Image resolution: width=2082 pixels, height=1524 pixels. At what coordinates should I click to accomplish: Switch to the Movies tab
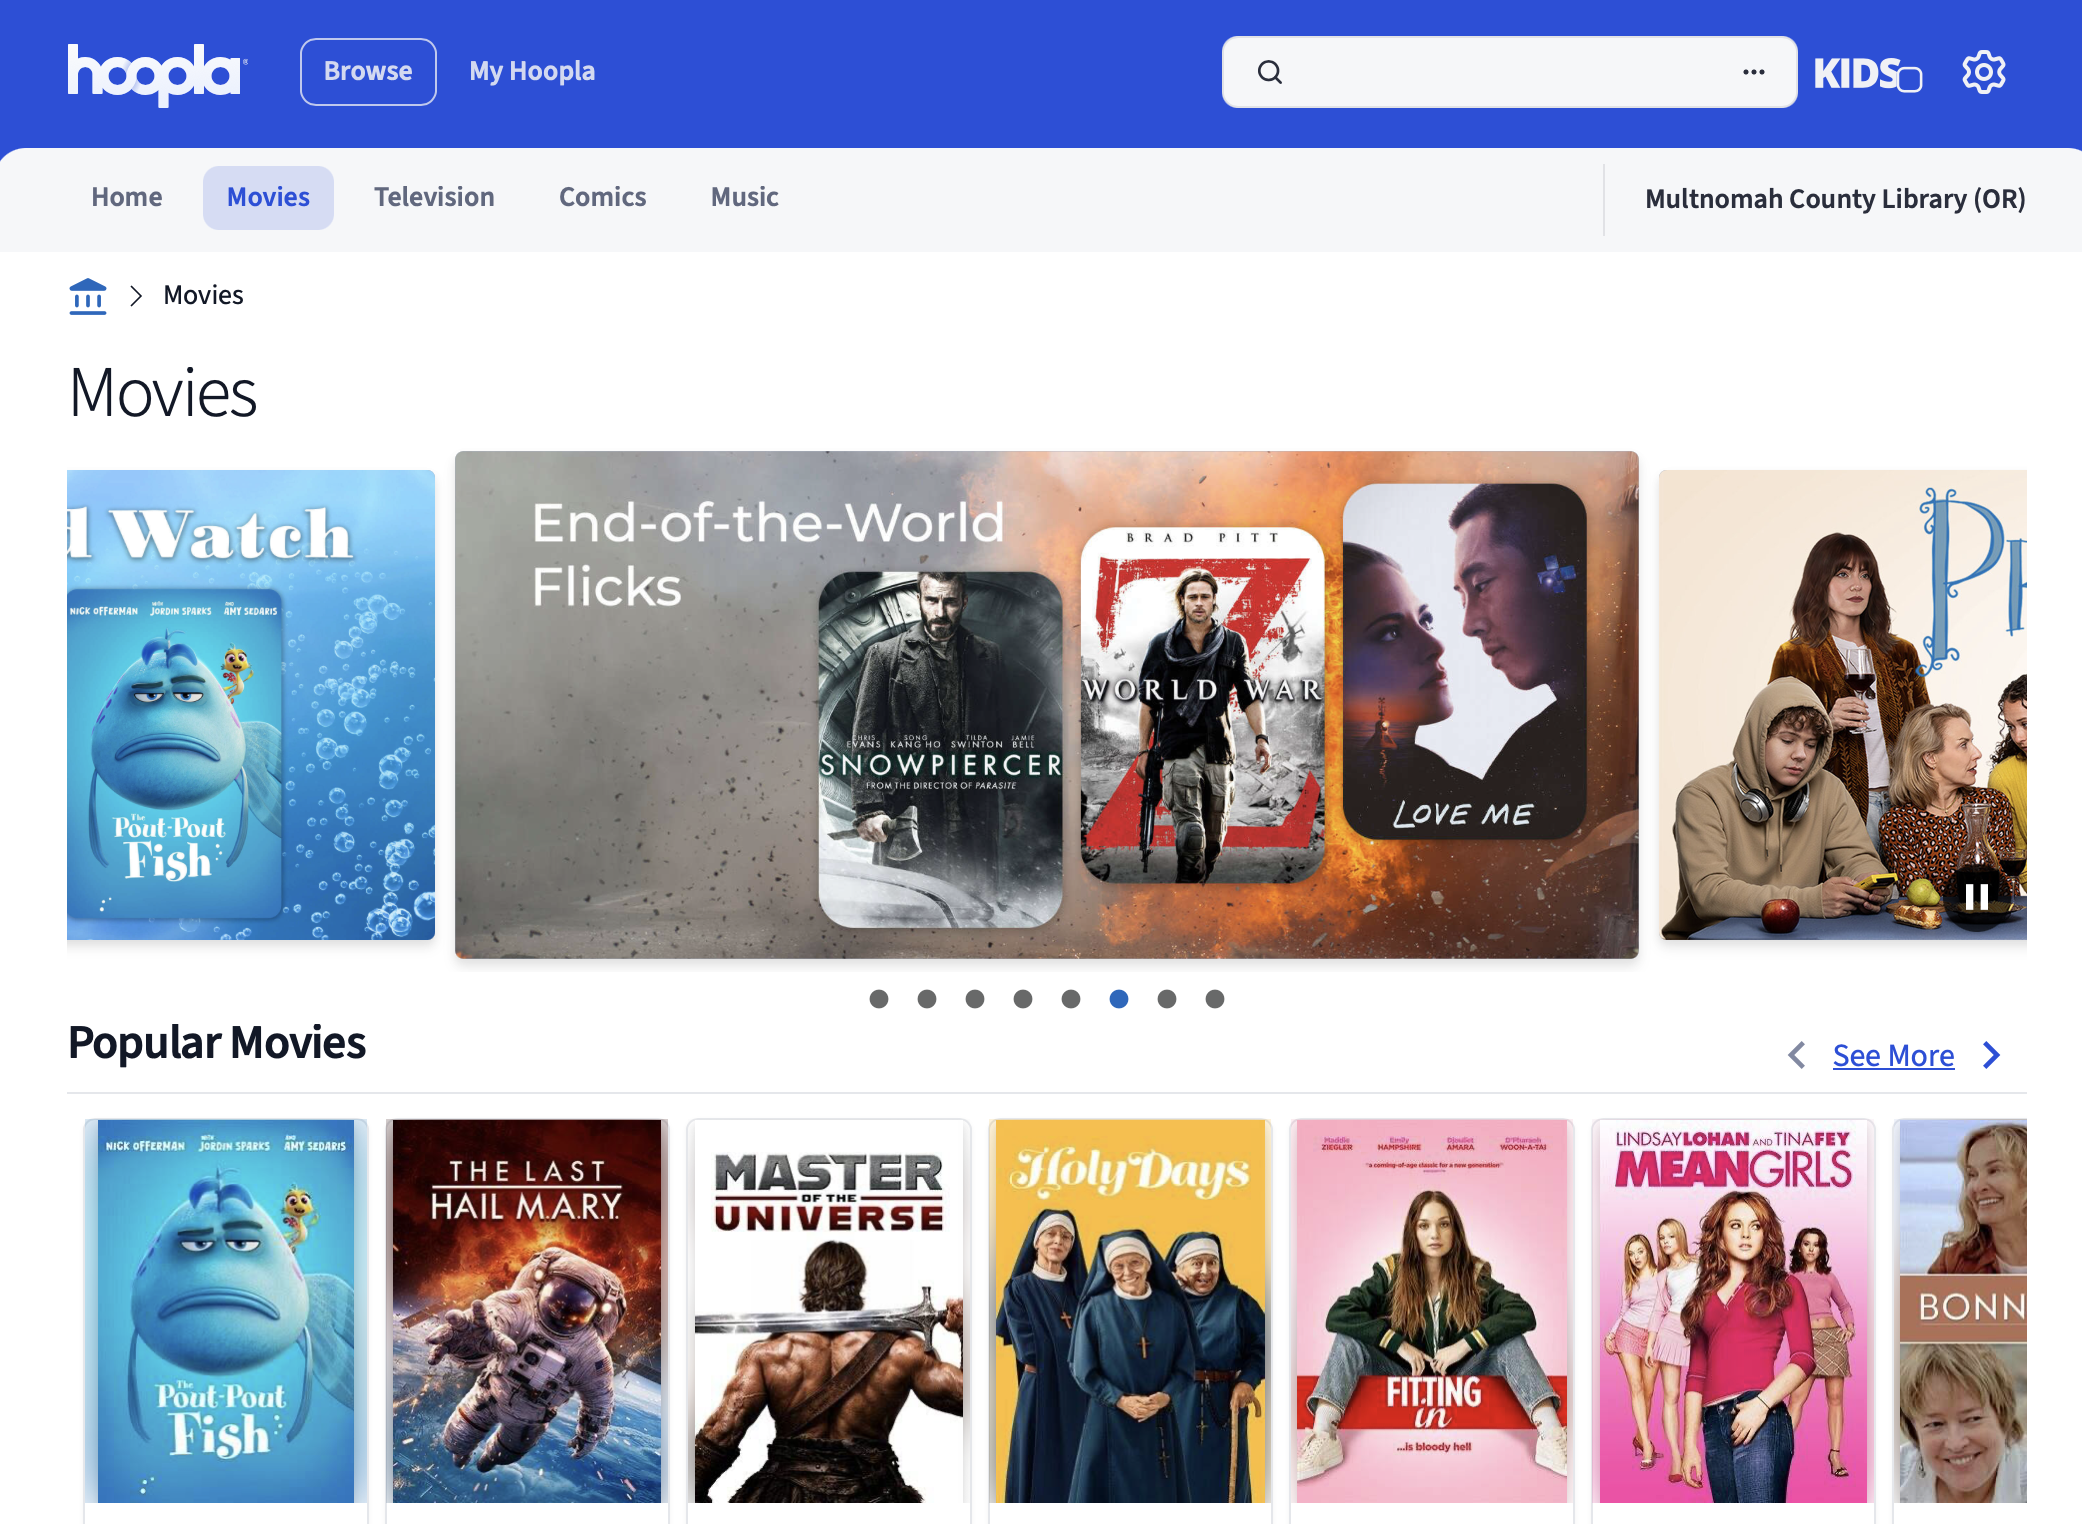click(268, 197)
